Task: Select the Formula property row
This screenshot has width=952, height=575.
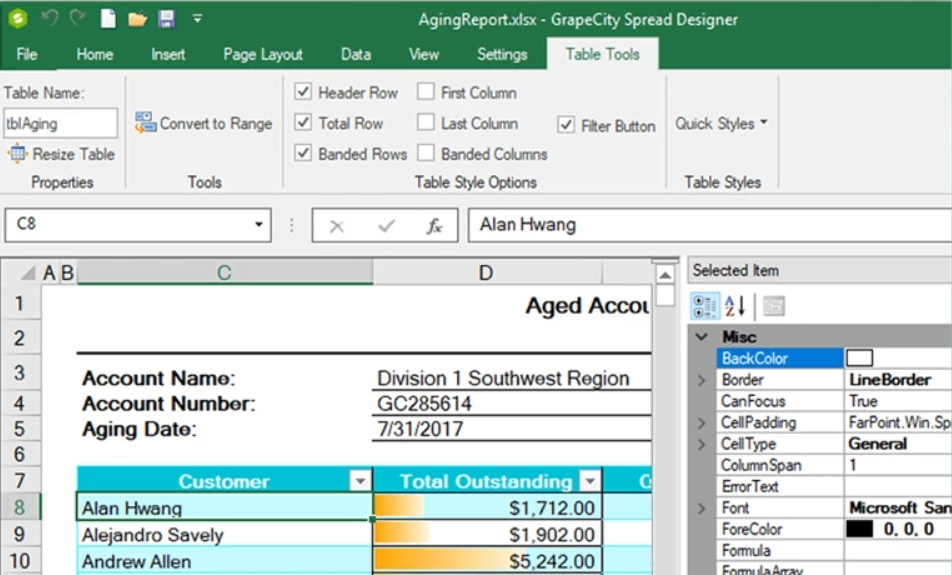Action: tap(834, 551)
